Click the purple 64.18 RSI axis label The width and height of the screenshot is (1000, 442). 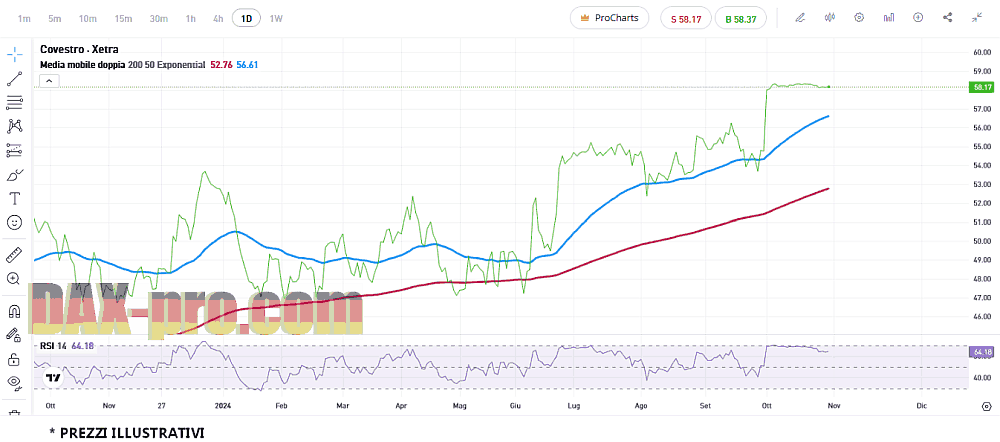click(x=980, y=351)
